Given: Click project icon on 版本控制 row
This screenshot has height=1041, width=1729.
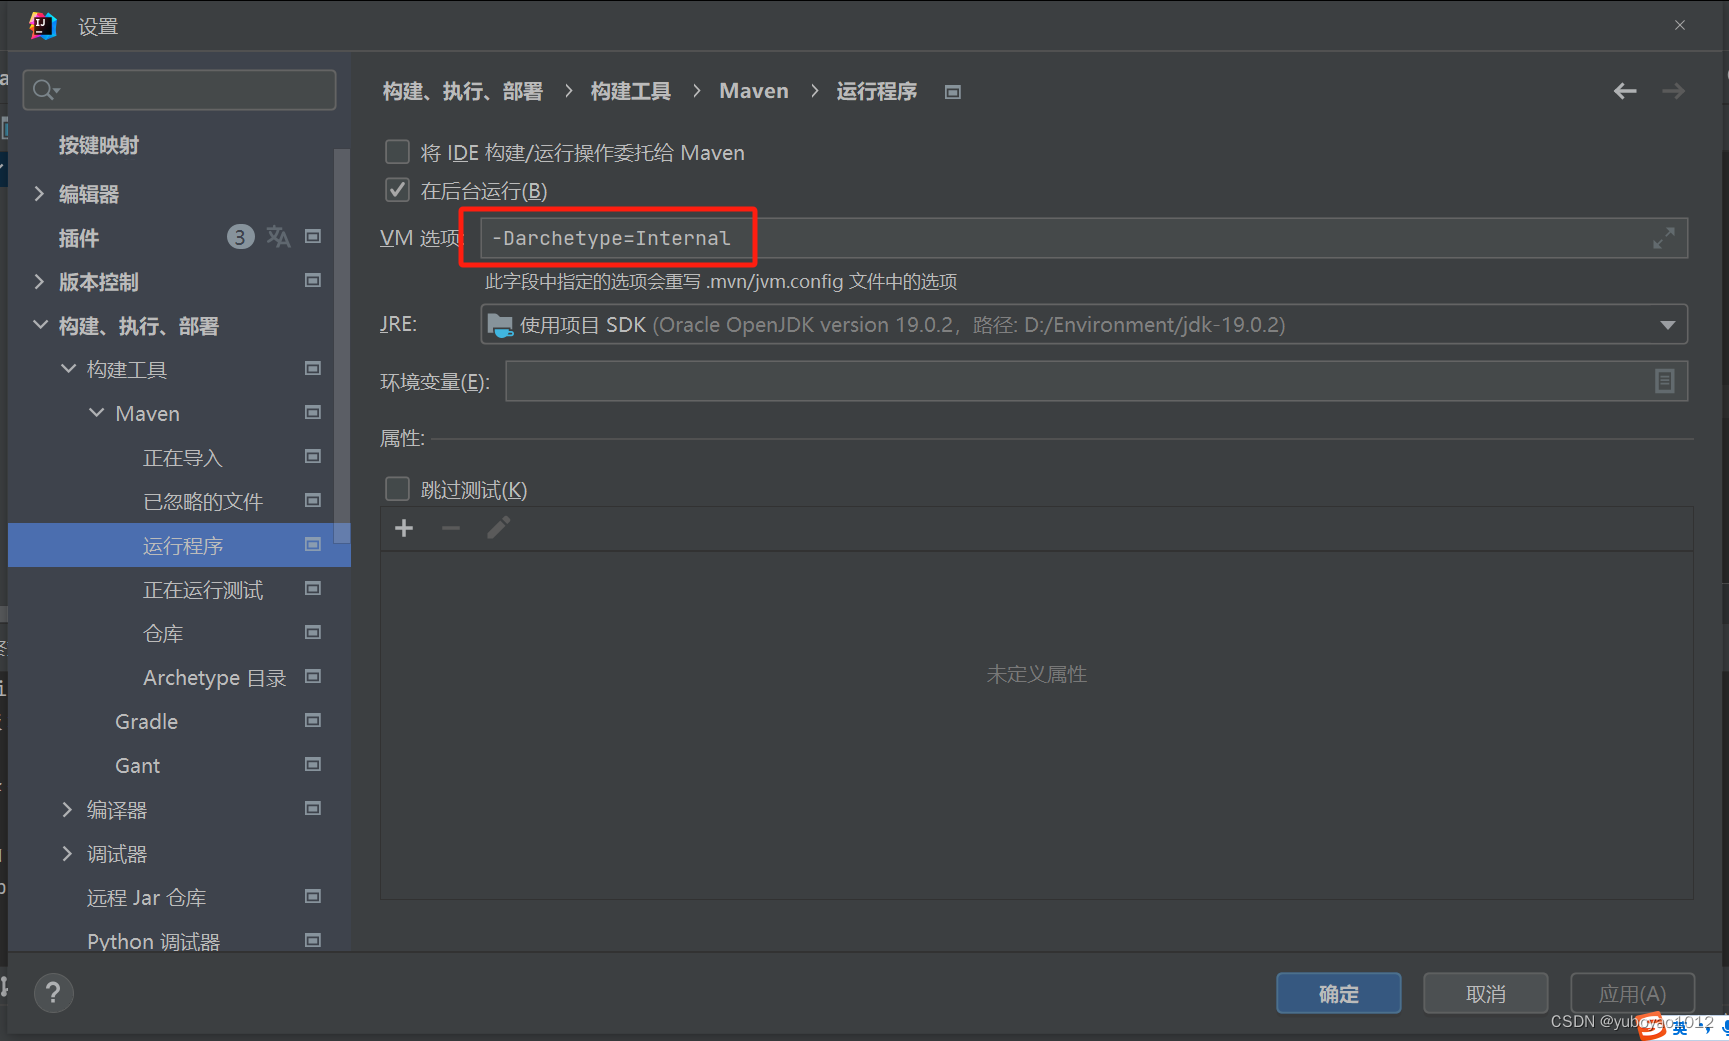Looking at the screenshot, I should click(313, 281).
